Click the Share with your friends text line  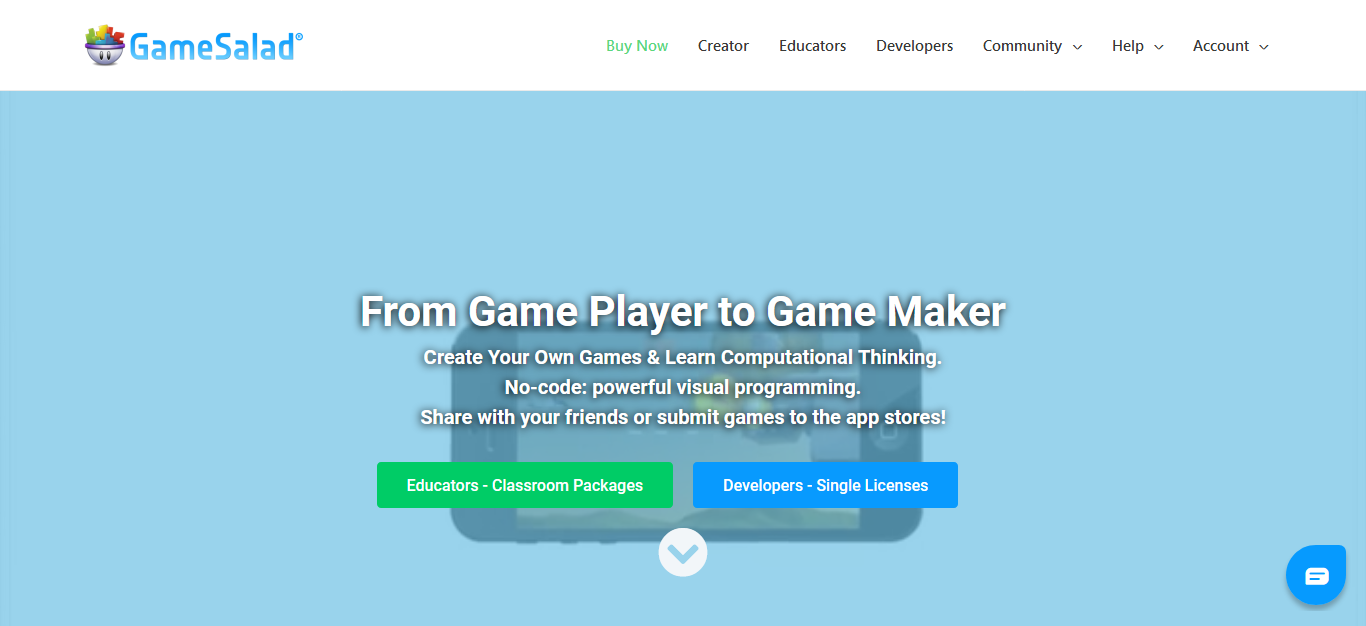click(x=682, y=417)
